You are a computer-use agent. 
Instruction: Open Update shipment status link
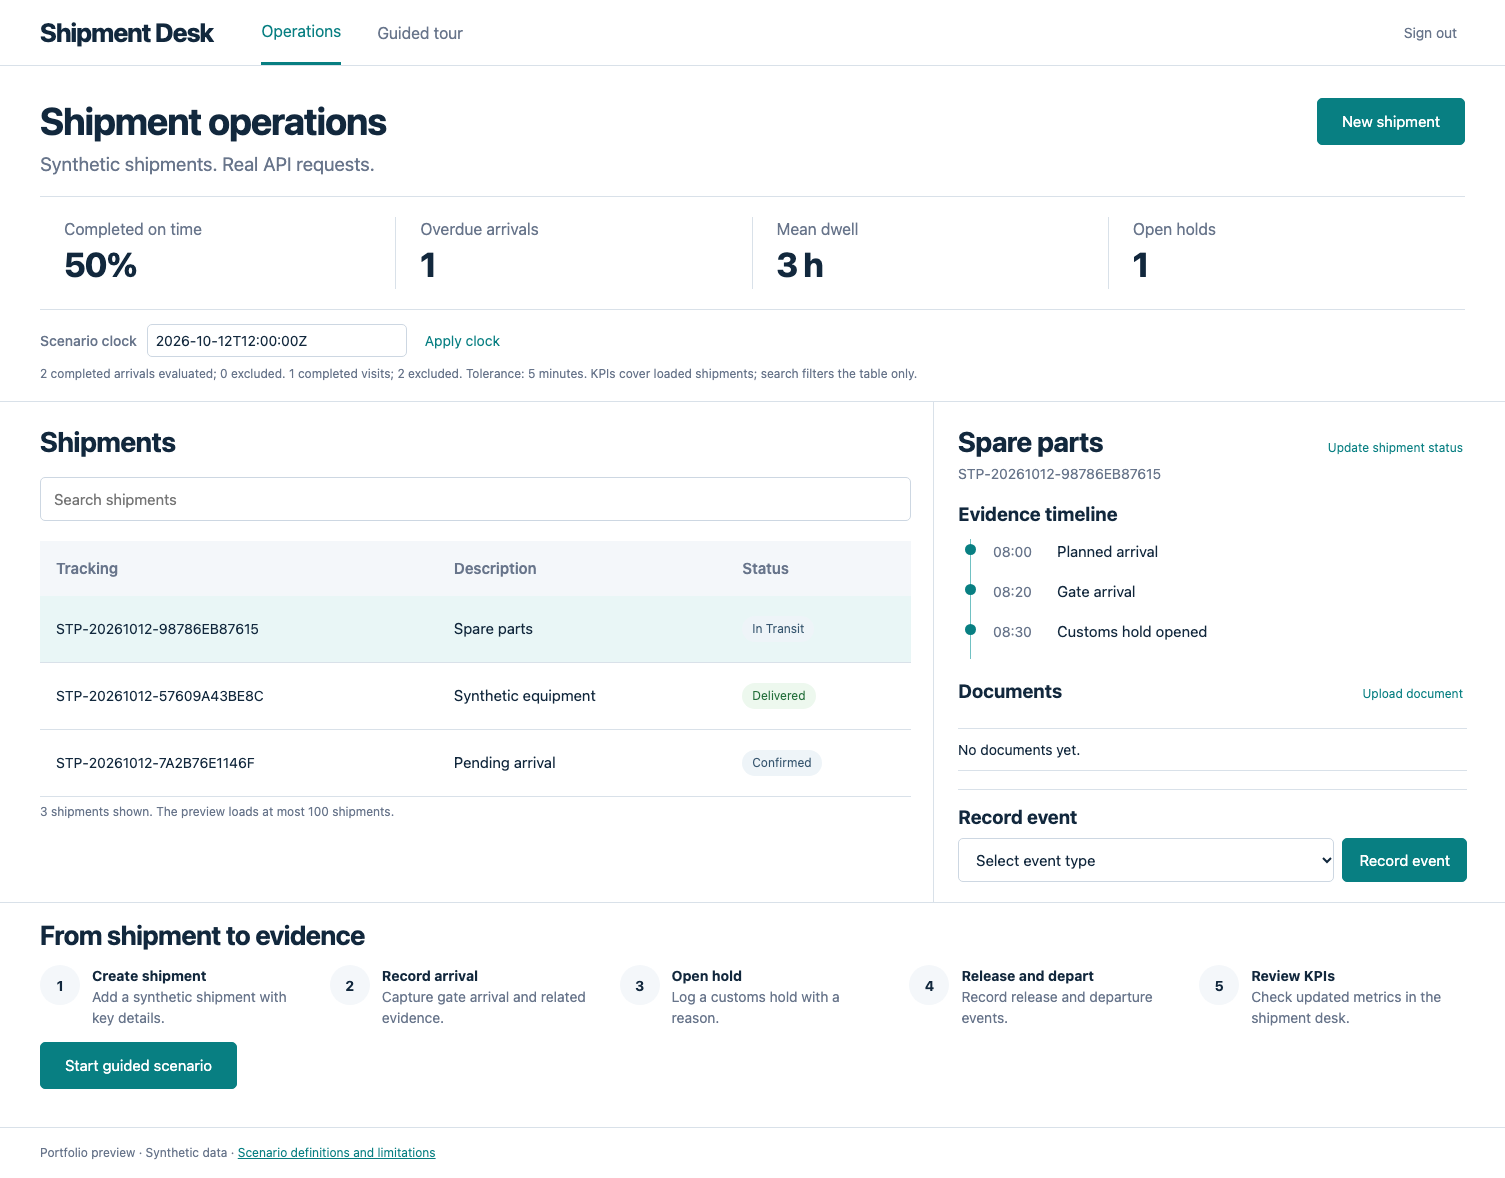[1395, 448]
